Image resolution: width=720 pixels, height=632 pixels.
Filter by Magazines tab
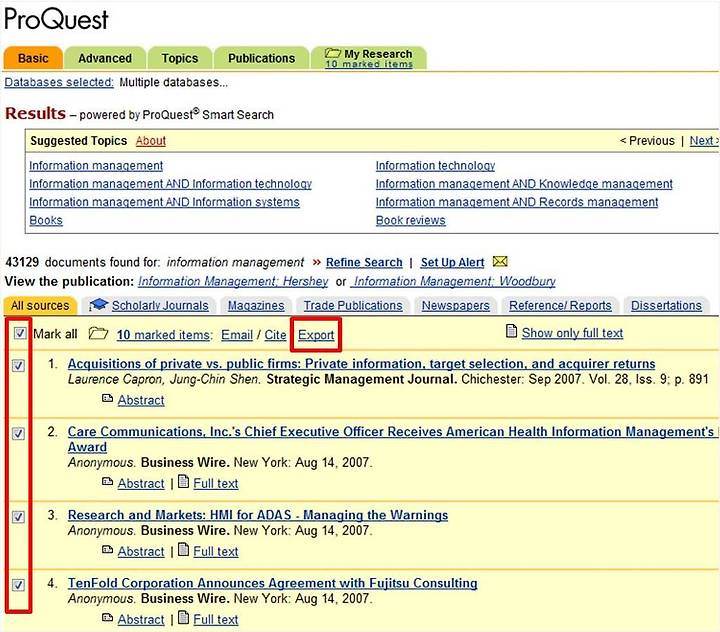256,306
